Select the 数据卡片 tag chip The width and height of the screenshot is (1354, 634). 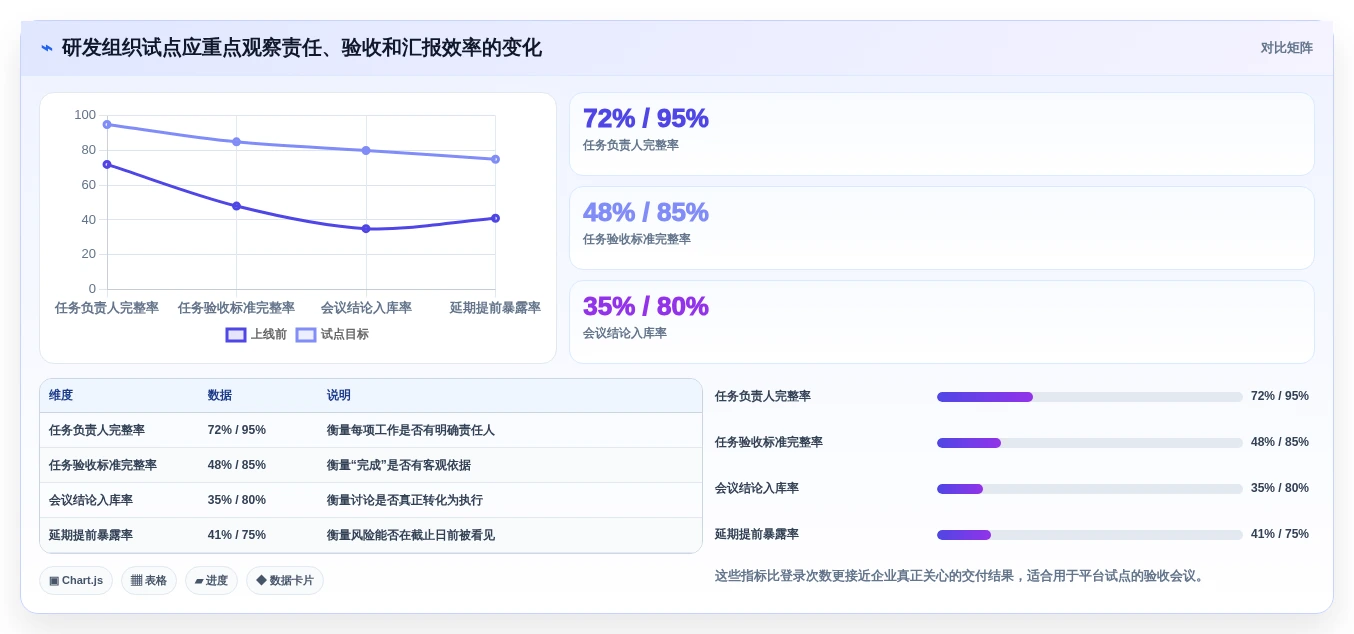[x=285, y=581]
